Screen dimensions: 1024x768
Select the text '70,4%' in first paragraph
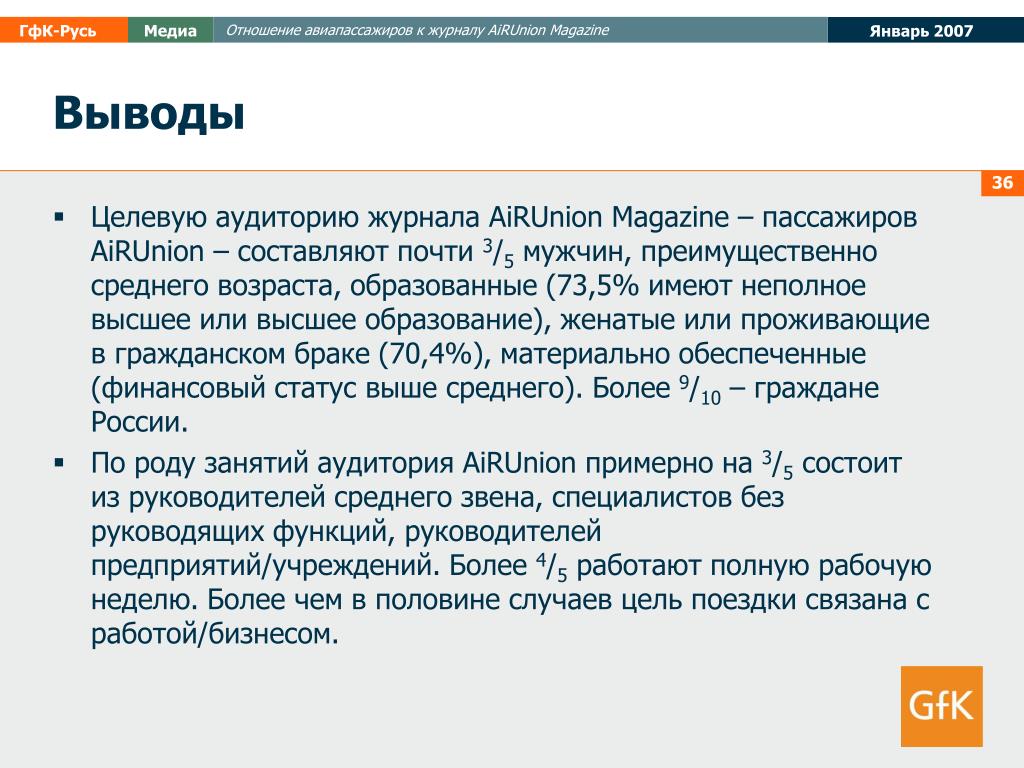(430, 354)
